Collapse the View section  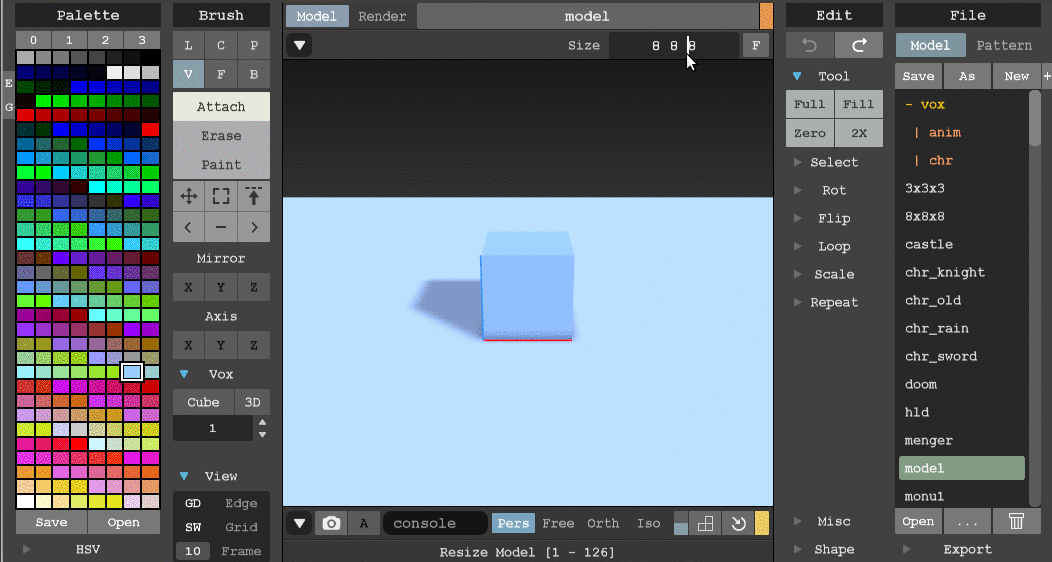pos(184,476)
